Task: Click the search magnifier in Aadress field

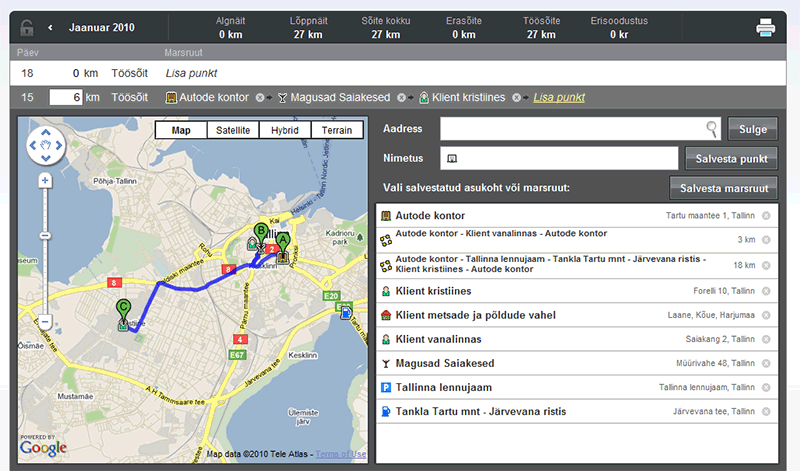Action: pos(711,128)
